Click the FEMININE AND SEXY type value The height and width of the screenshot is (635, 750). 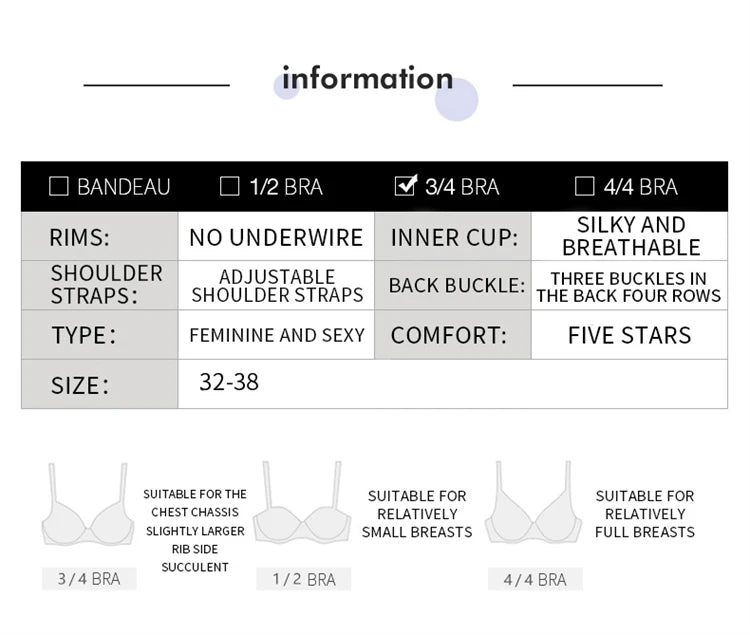pyautogui.click(x=277, y=335)
